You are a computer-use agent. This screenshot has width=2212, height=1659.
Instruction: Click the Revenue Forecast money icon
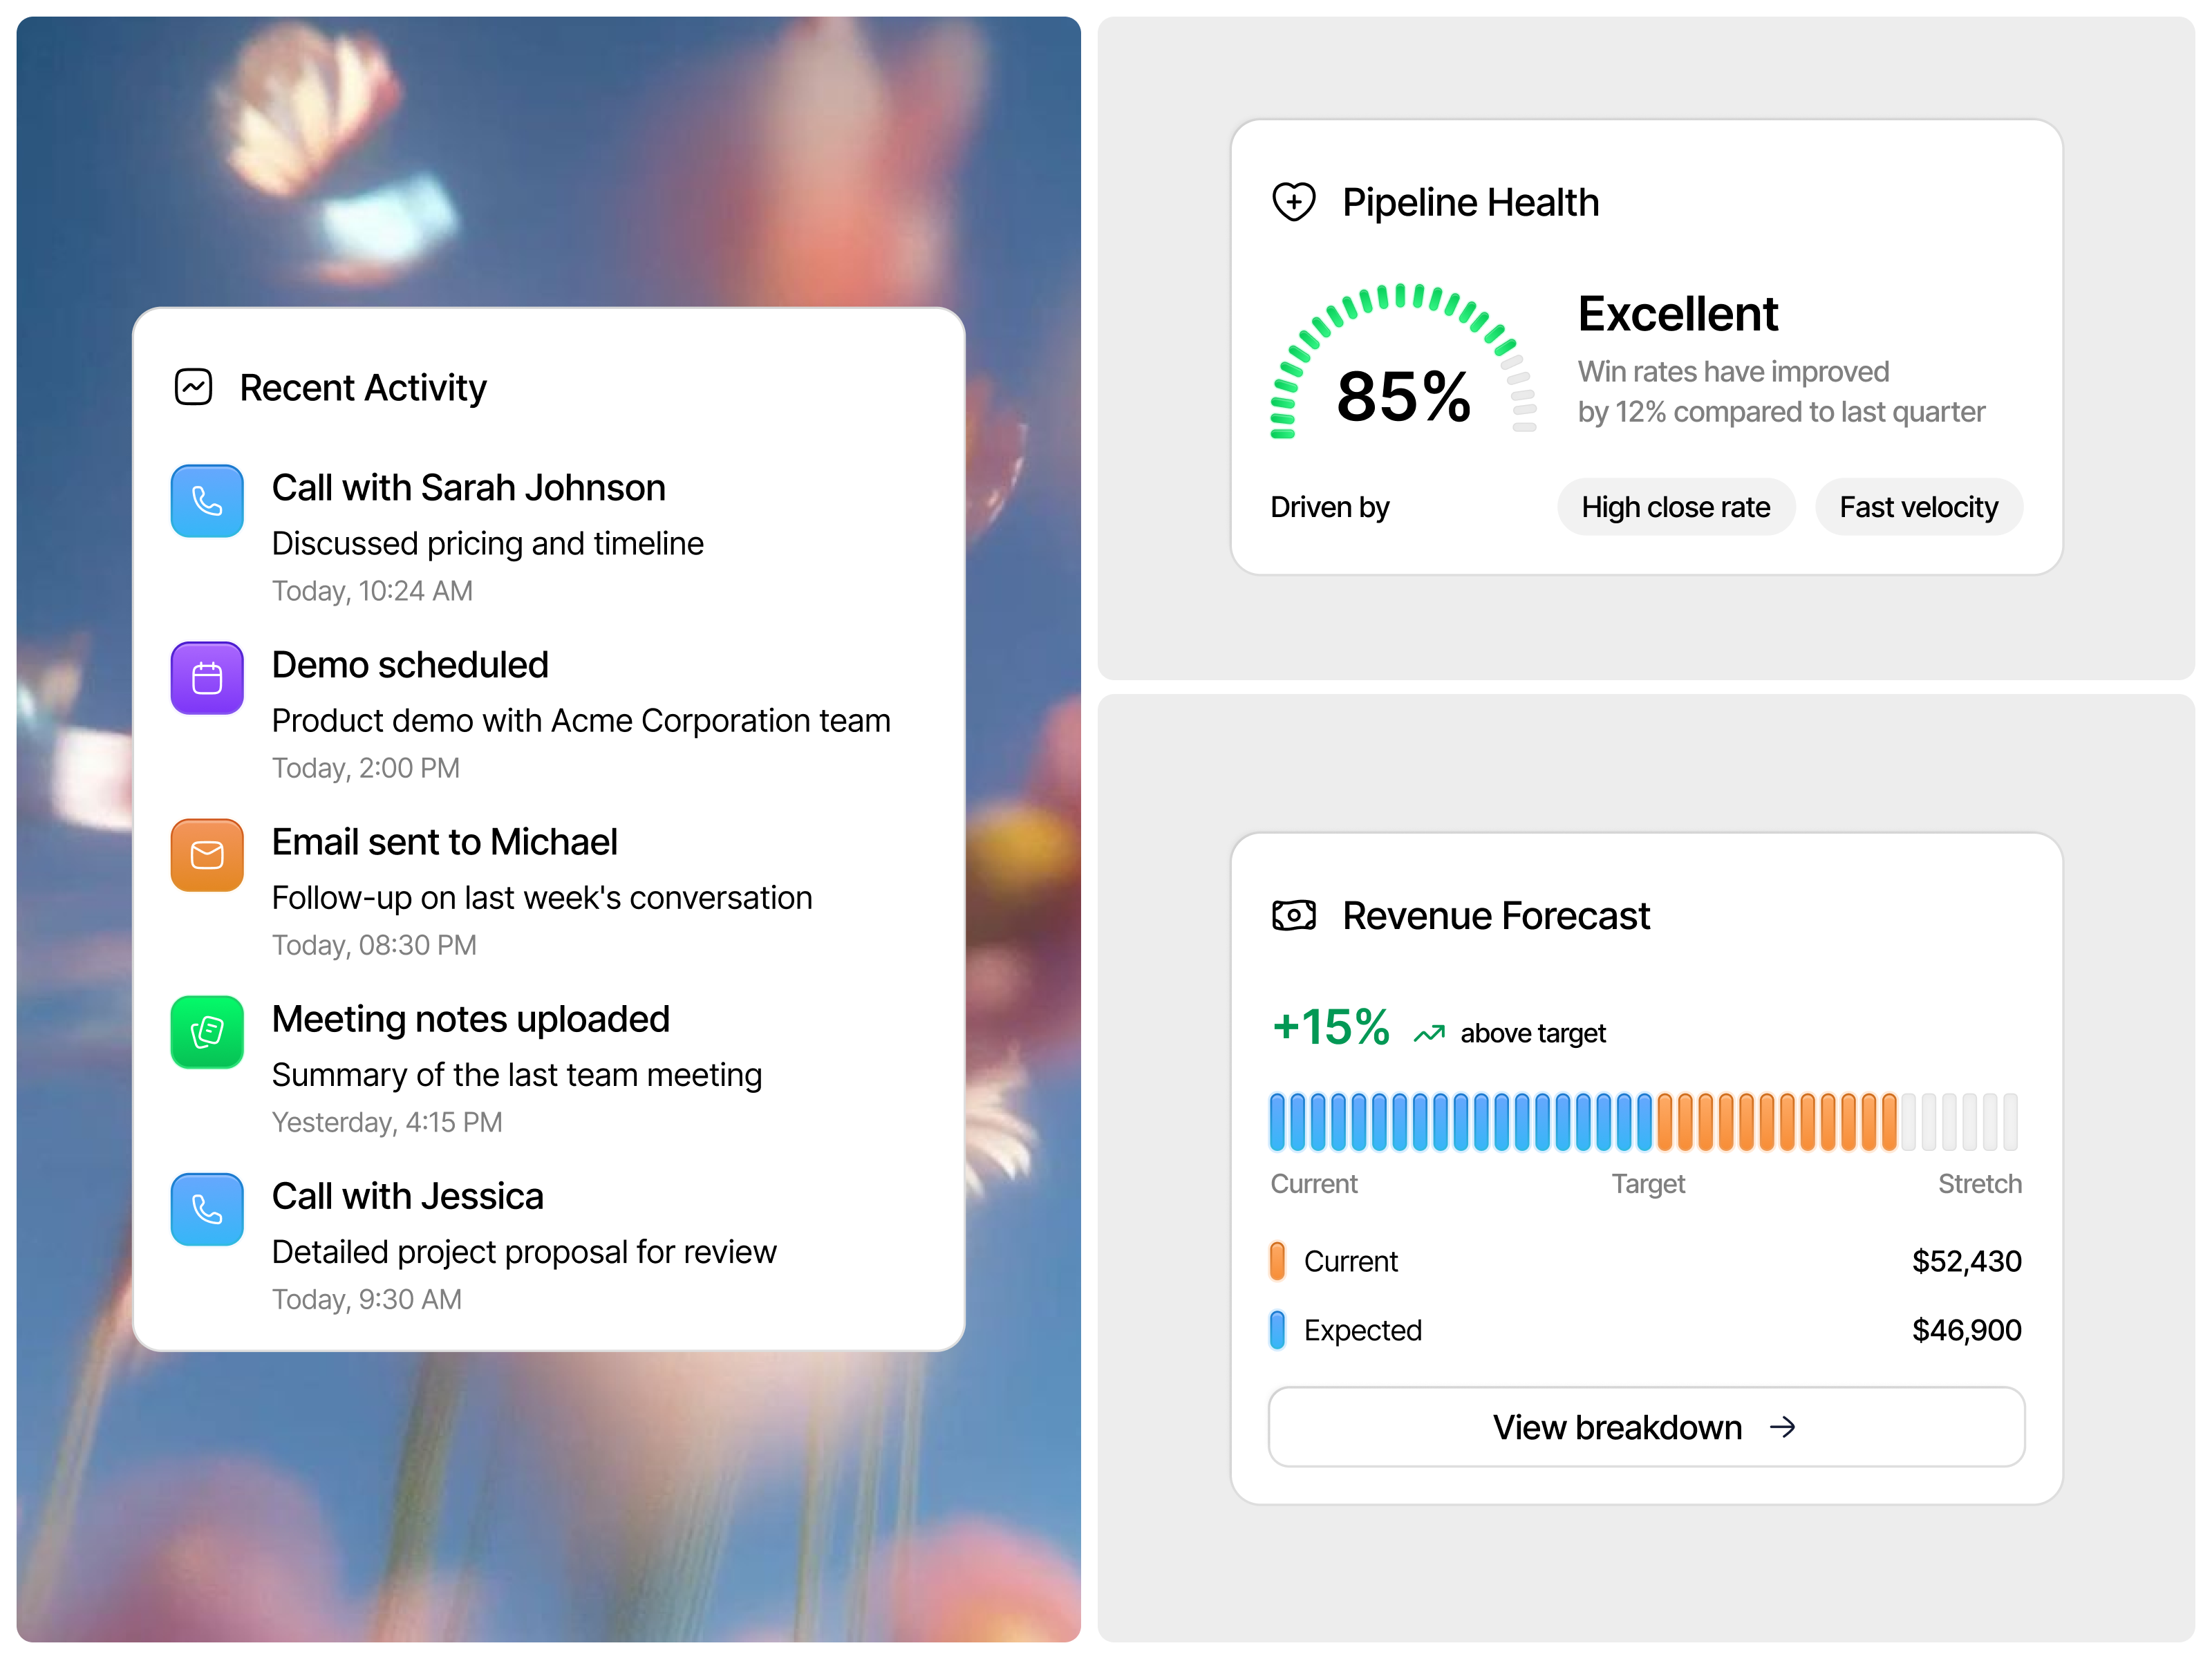click(1293, 914)
